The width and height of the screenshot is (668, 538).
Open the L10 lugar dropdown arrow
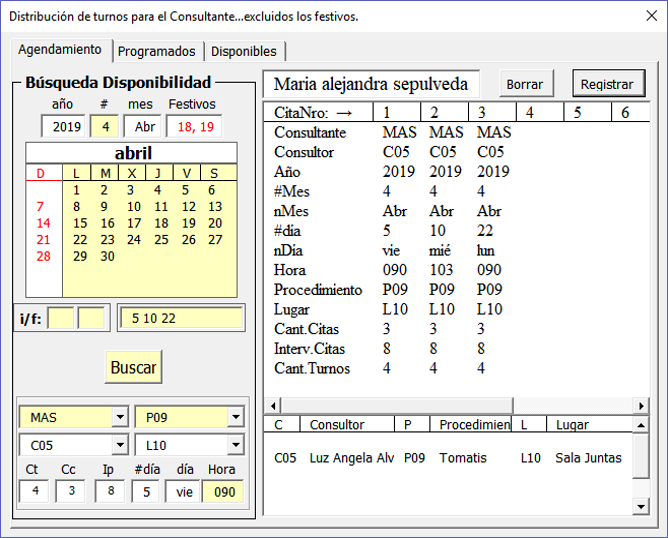[x=236, y=445]
